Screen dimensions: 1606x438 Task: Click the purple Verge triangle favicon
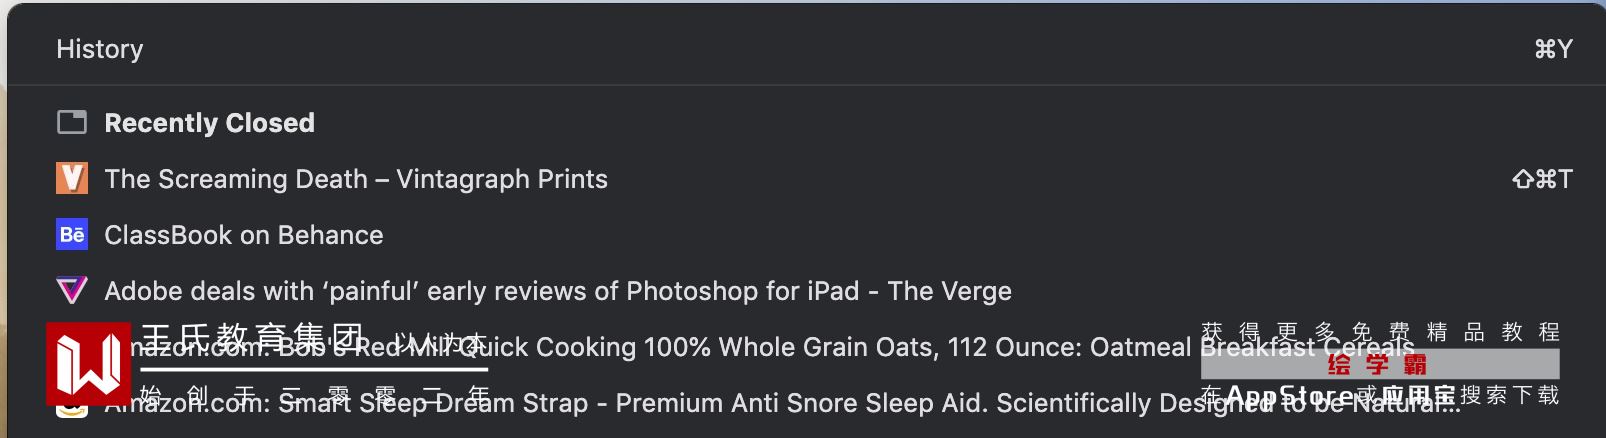click(72, 291)
